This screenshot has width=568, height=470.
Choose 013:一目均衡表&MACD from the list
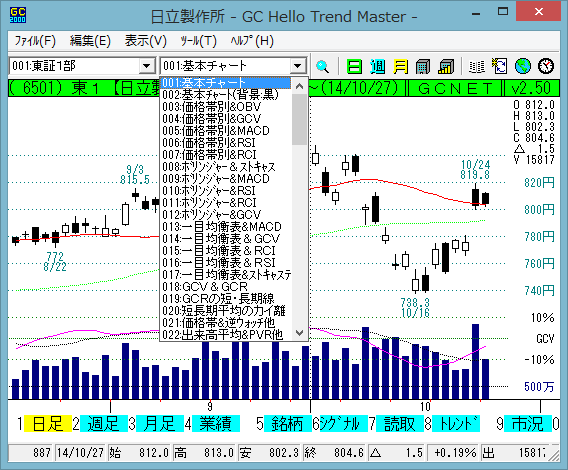222,226
